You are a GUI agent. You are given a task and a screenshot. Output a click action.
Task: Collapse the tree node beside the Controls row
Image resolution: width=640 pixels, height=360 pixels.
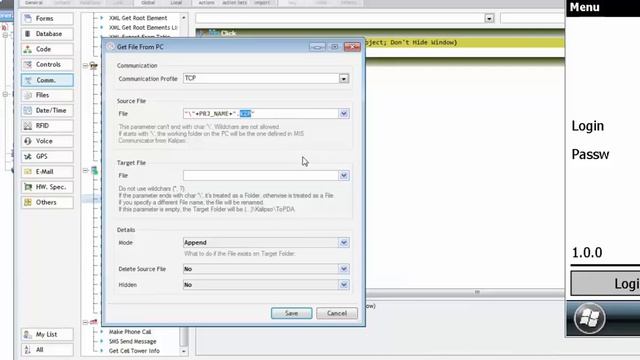click(86, 65)
